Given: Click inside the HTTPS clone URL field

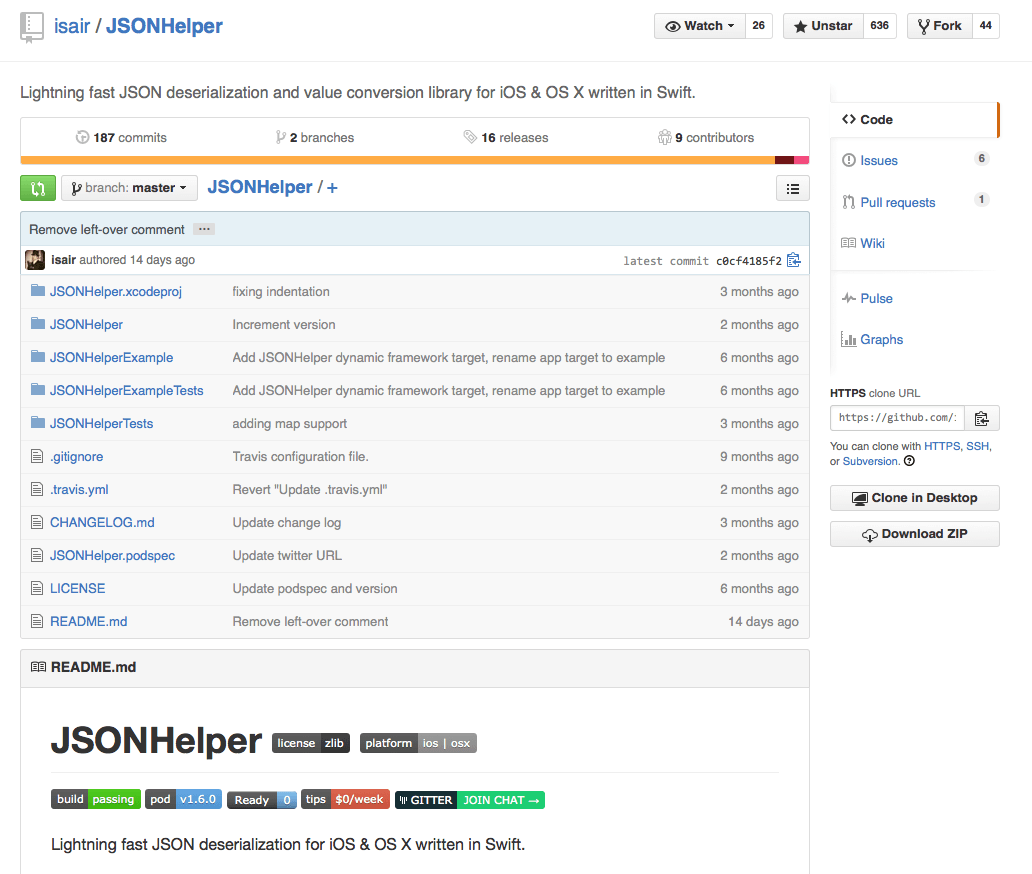Looking at the screenshot, I should click(x=900, y=418).
